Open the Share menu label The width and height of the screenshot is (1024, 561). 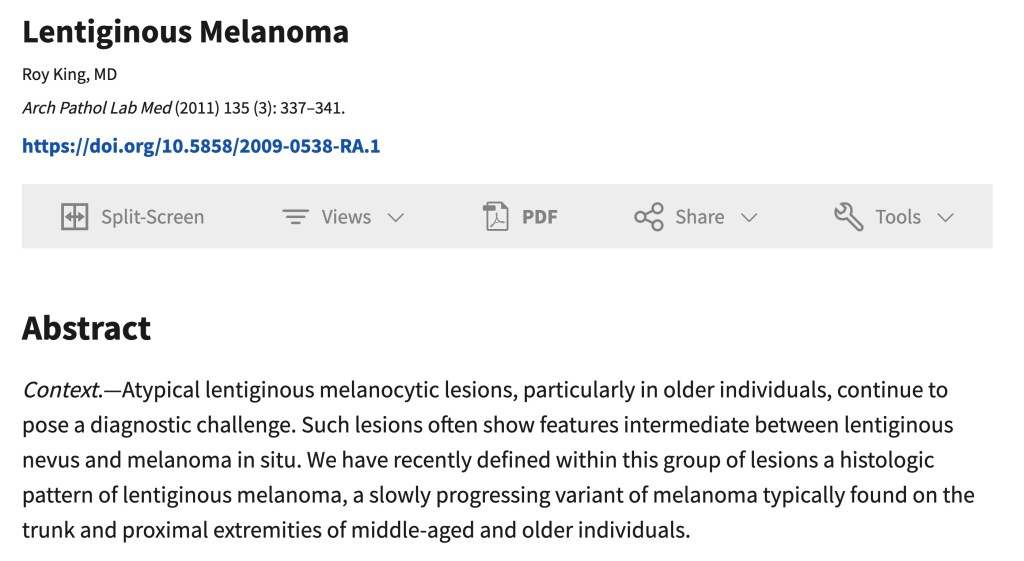(x=700, y=217)
